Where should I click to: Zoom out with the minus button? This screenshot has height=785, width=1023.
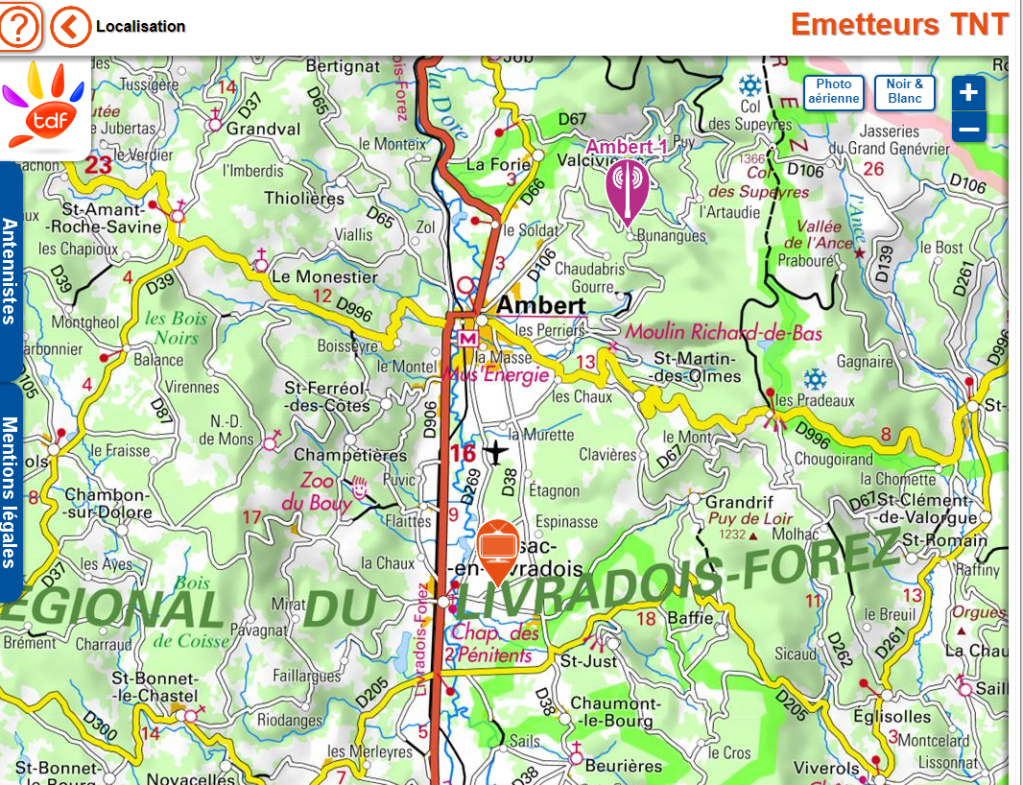pos(968,128)
